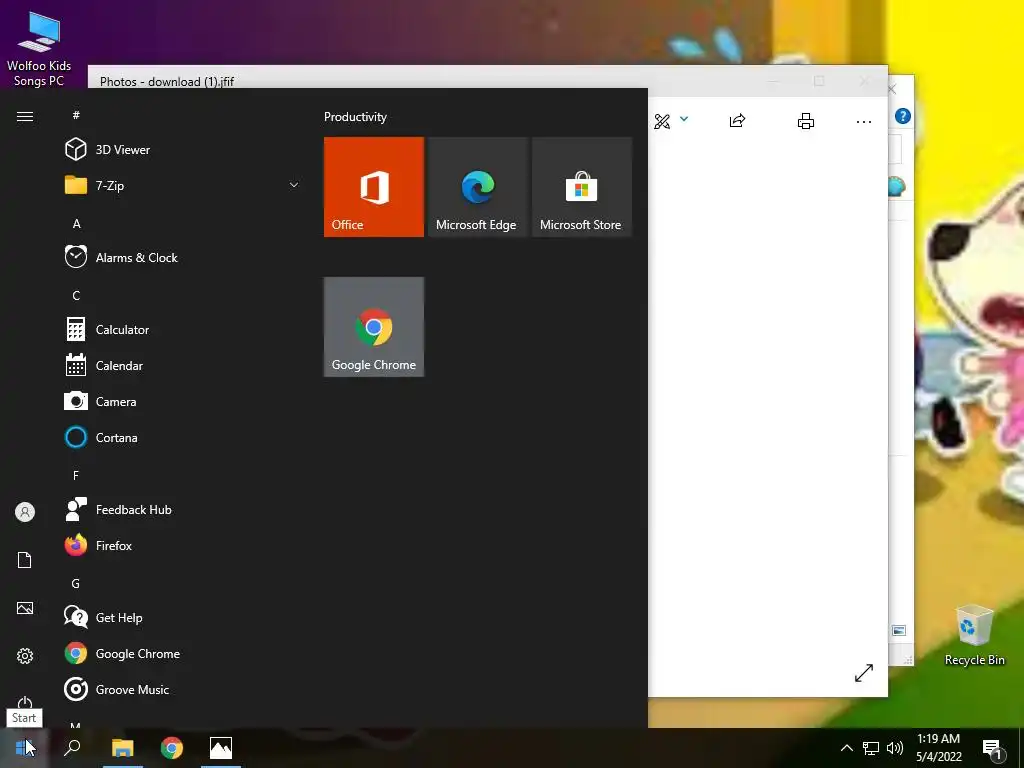The image size is (1024, 768).
Task: Click the Start button on taskbar
Action: [24, 748]
